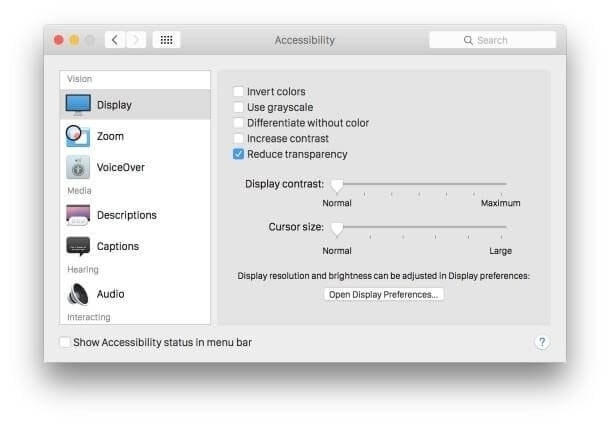This screenshot has height=425, width=610.
Task: Focus the Search field
Action: (x=493, y=40)
